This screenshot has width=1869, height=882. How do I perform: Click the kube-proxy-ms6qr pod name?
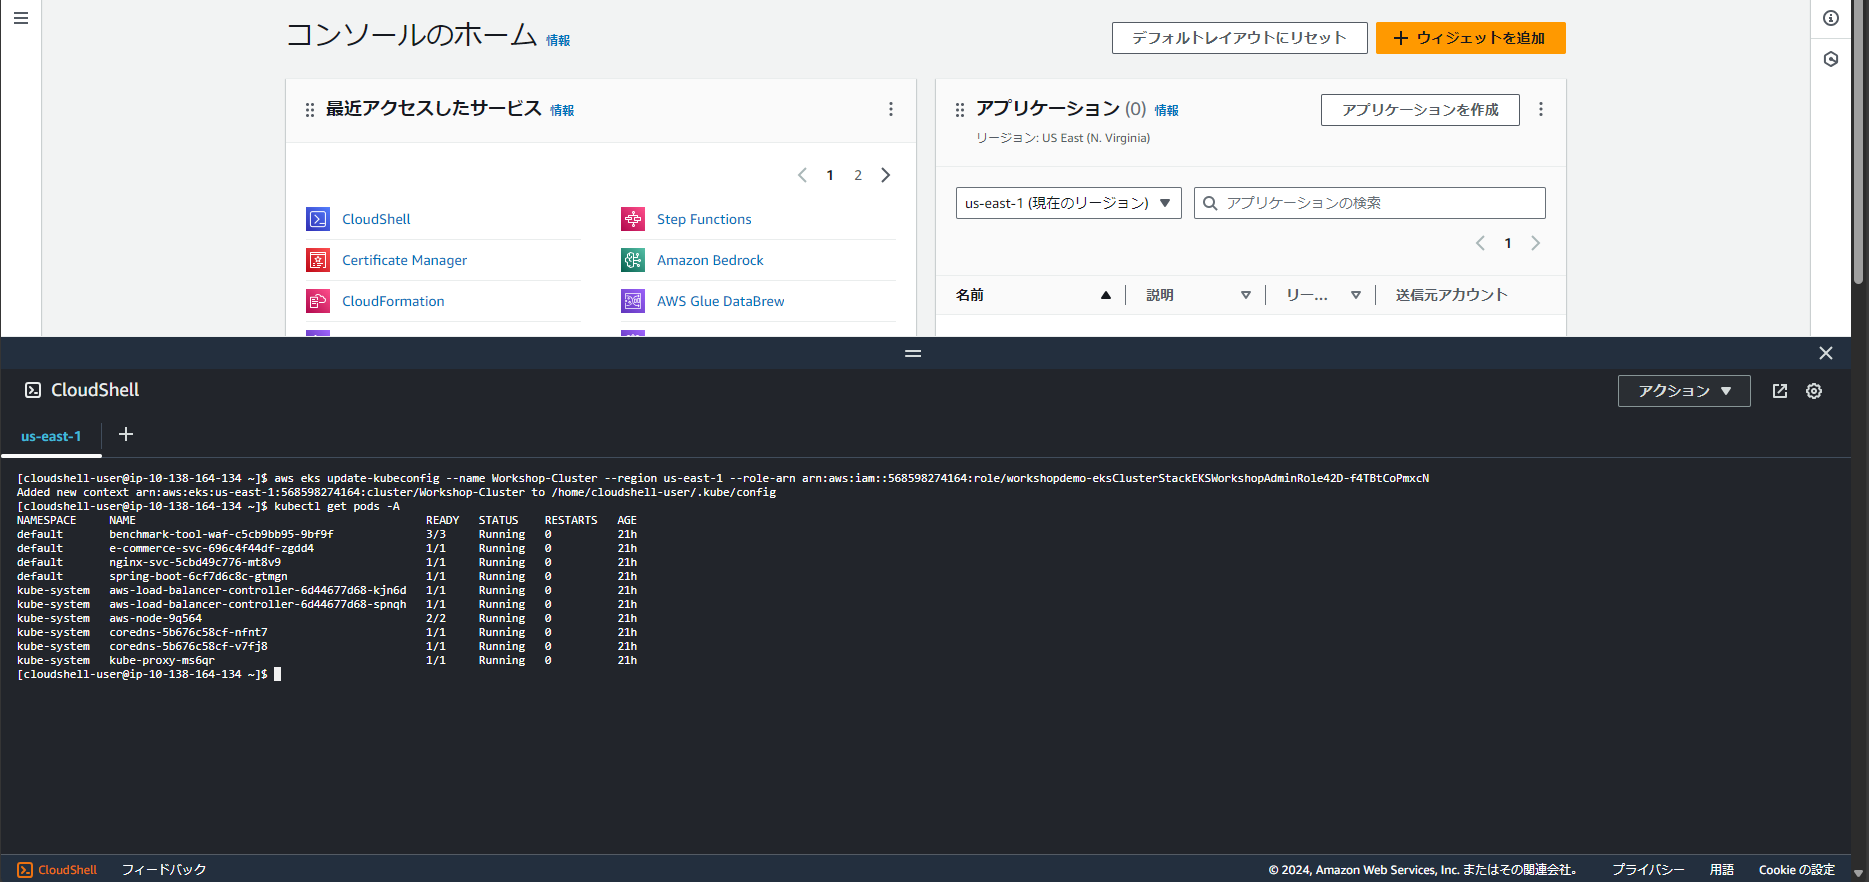(x=162, y=660)
